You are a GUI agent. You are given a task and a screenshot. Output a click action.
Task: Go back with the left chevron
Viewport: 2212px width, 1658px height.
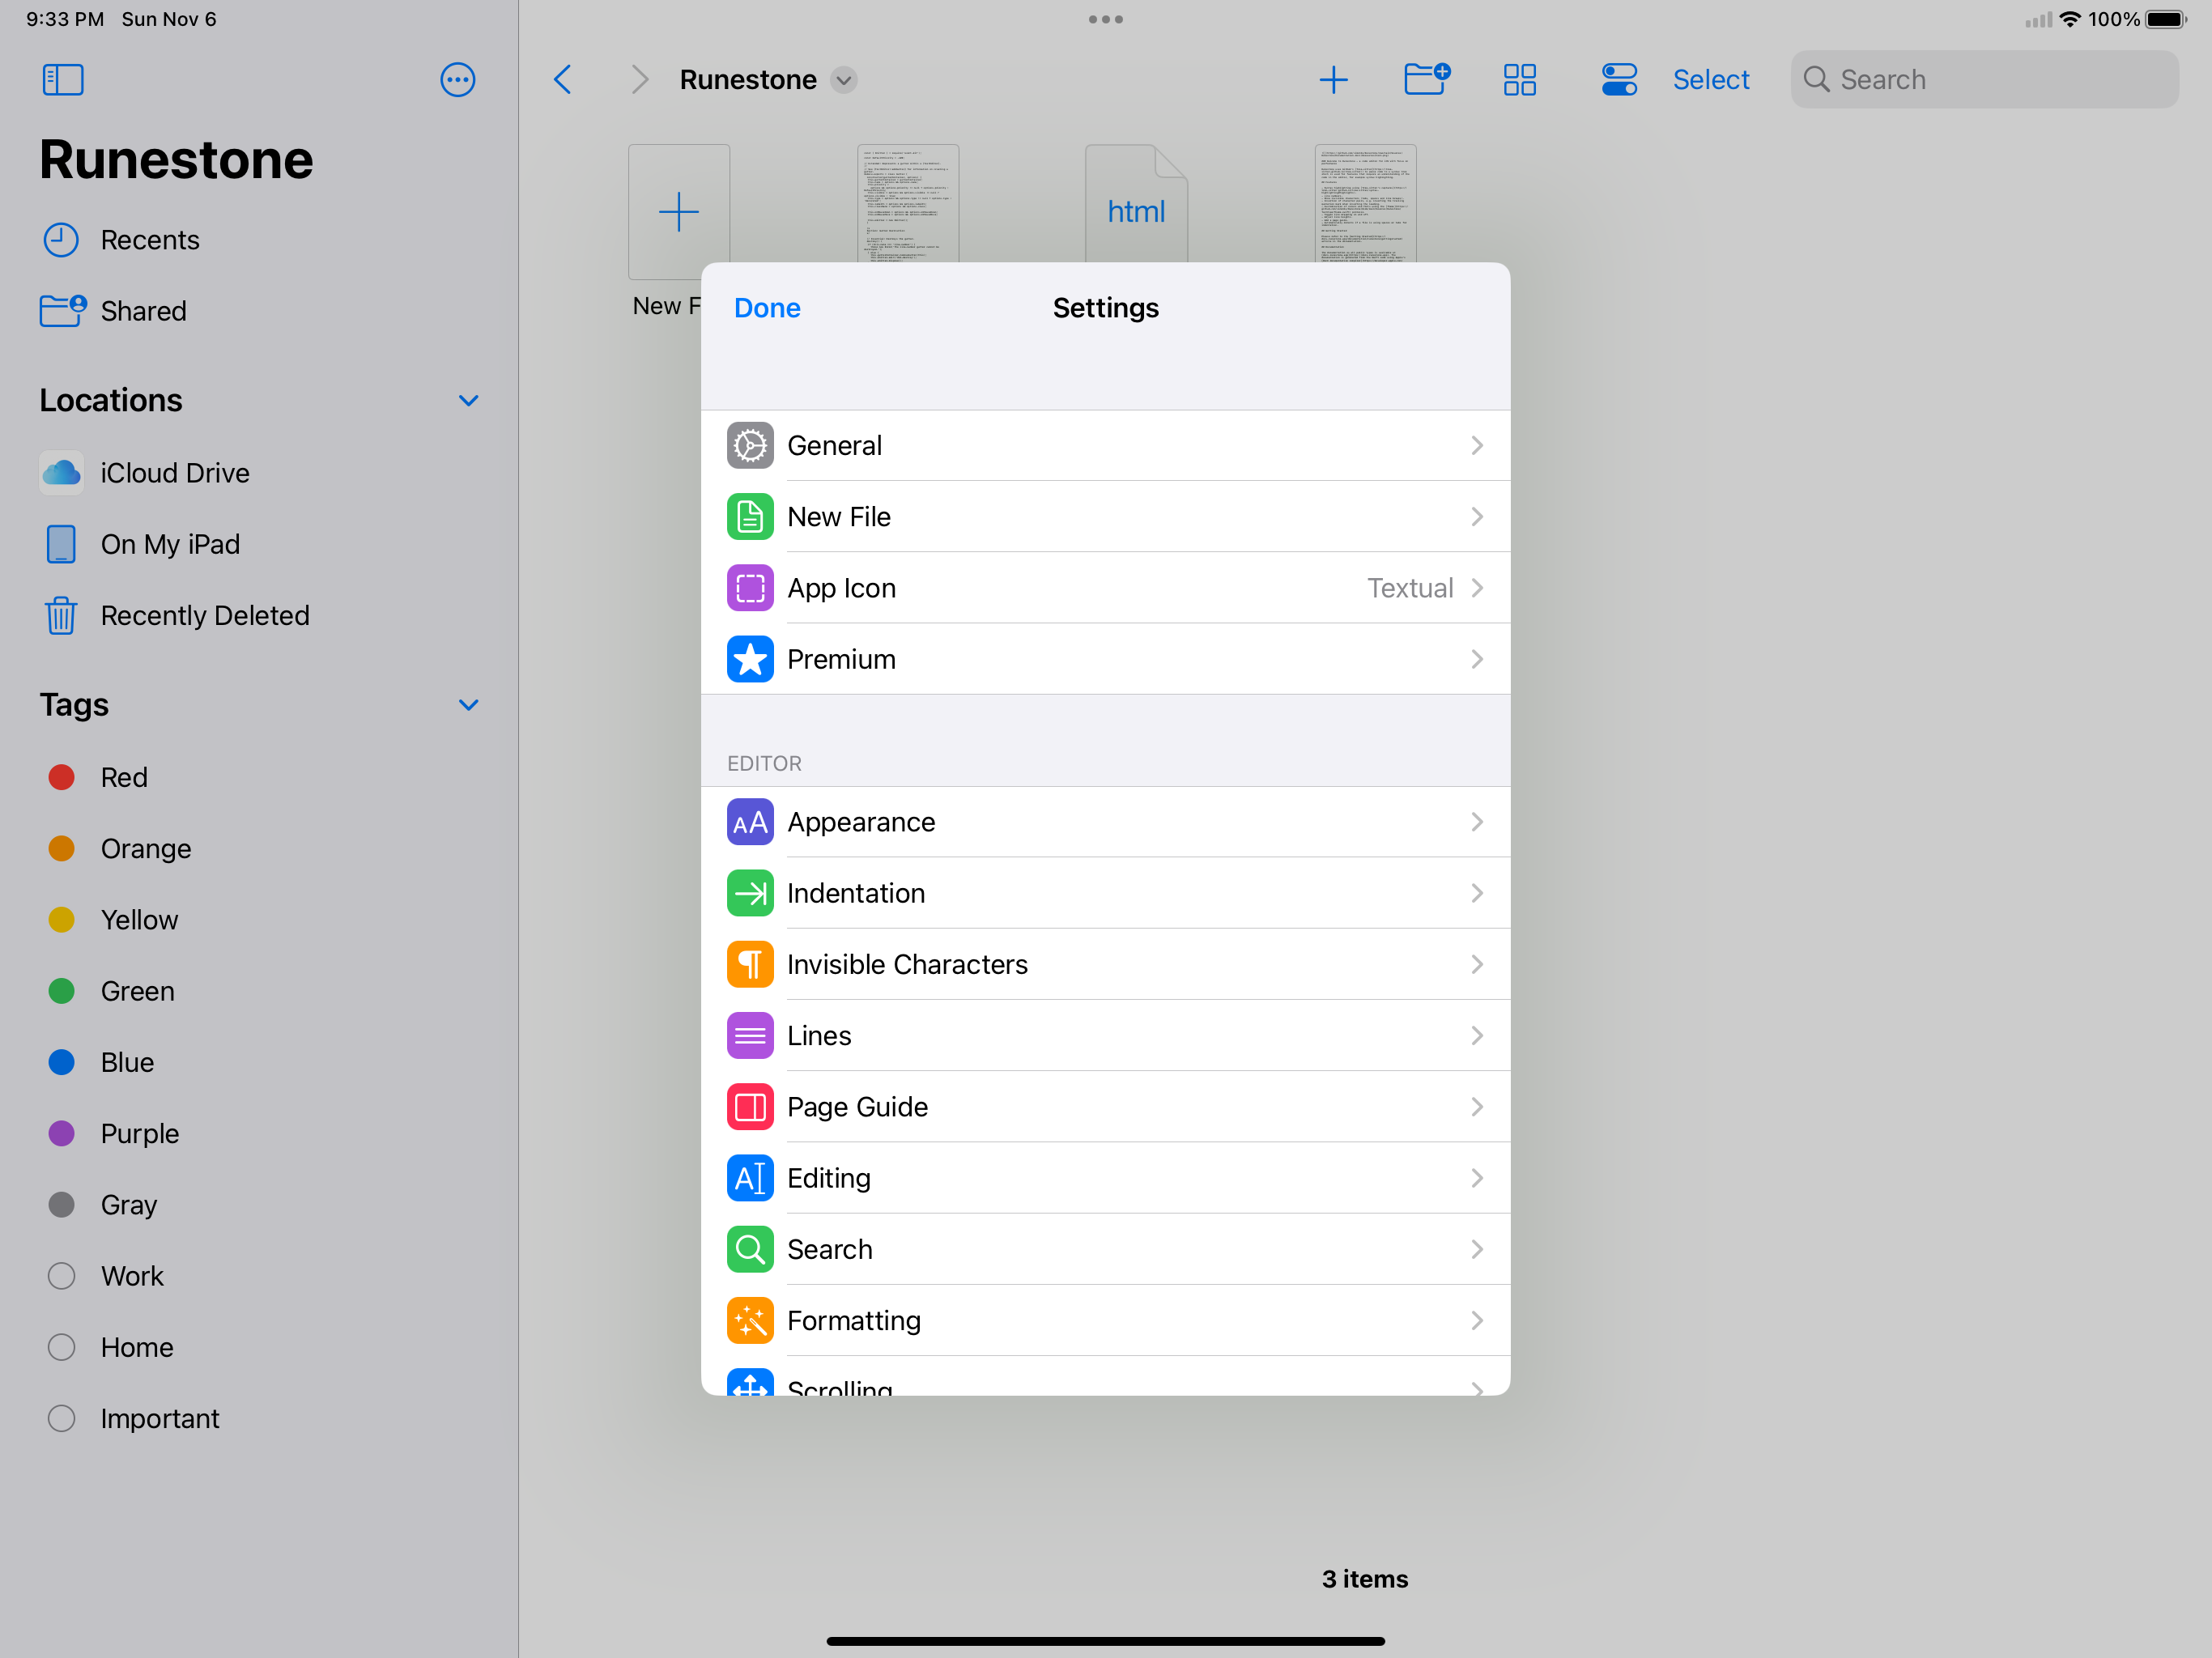pos(563,80)
